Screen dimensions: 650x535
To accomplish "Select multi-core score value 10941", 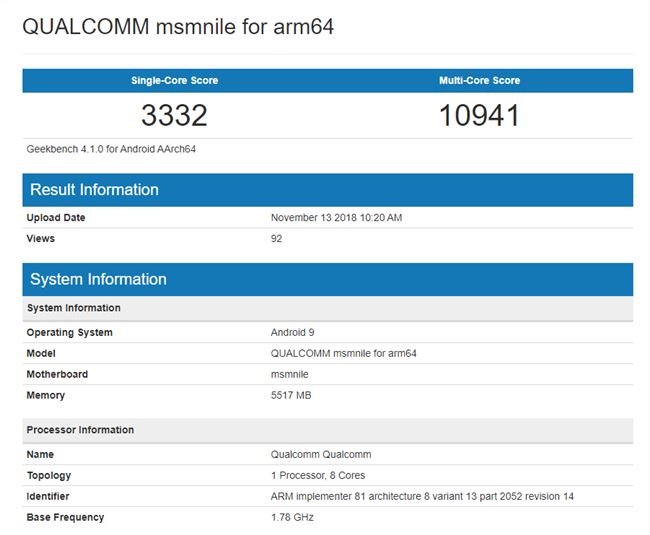I will pos(479,115).
